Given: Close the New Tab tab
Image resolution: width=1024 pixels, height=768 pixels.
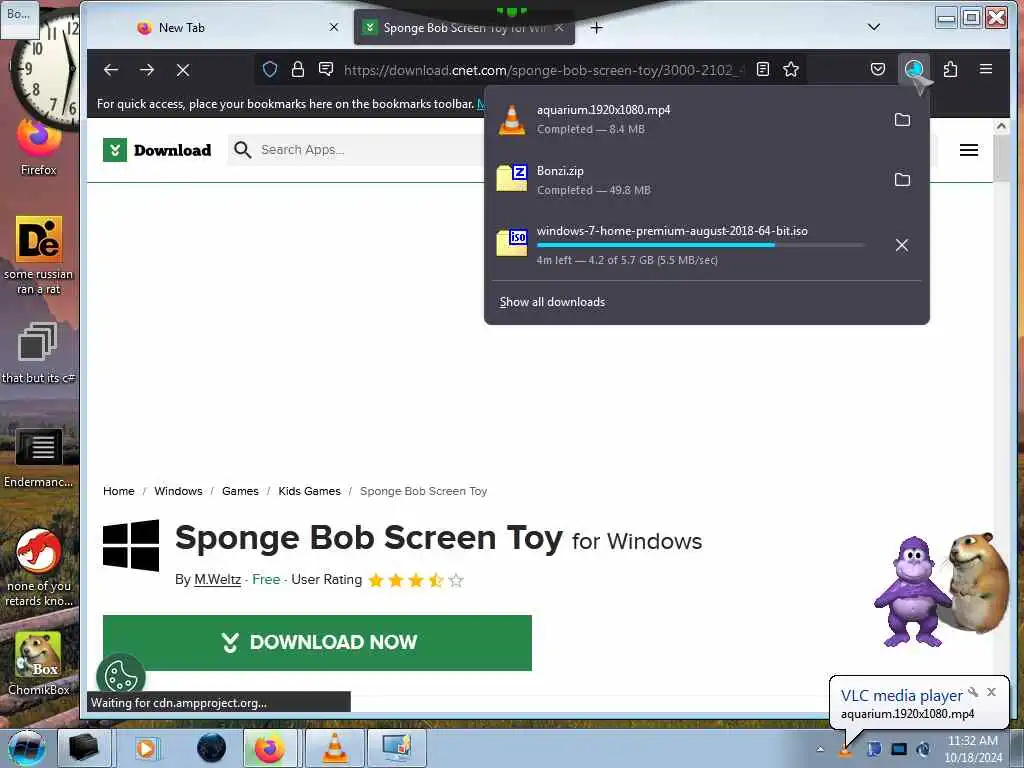Looking at the screenshot, I should [x=334, y=27].
